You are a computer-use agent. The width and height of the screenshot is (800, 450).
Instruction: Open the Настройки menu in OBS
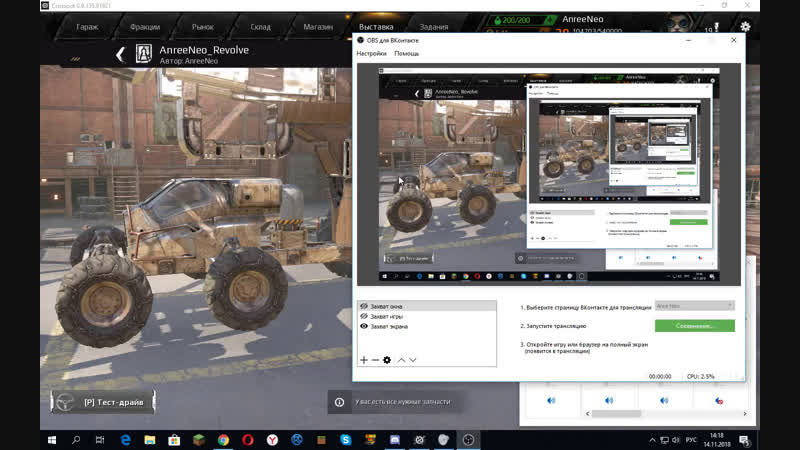pyautogui.click(x=371, y=53)
